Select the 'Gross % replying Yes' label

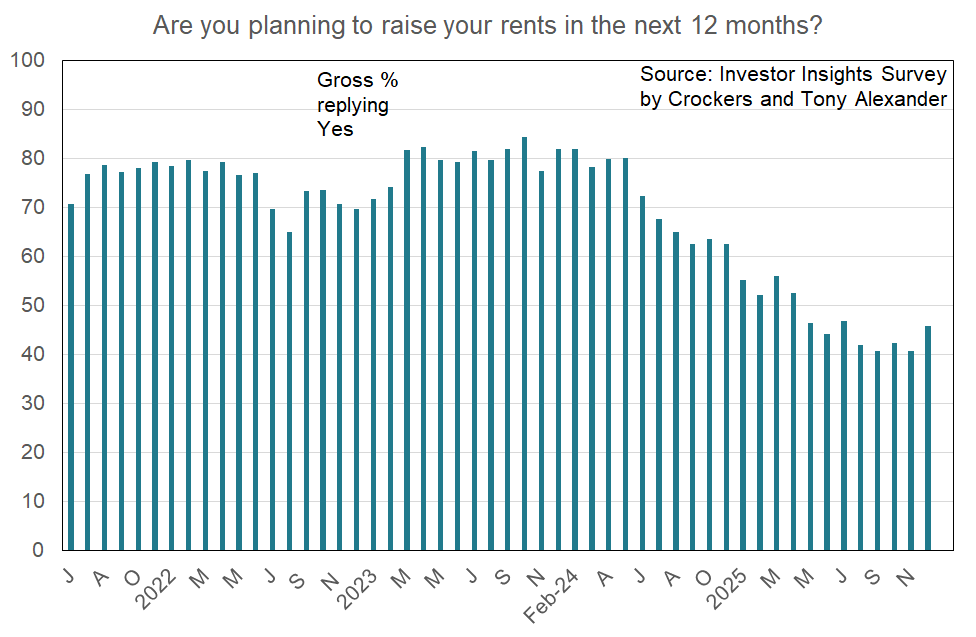coord(357,104)
